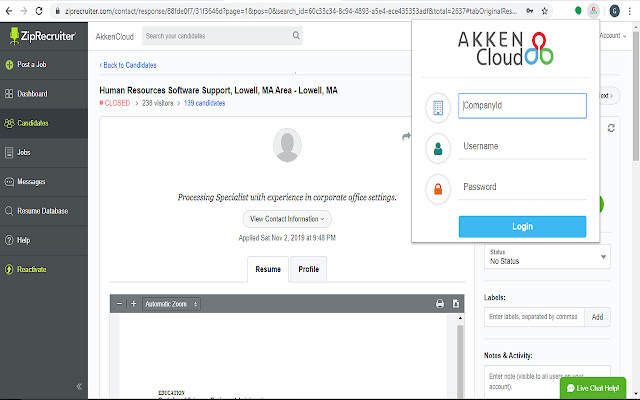Click the CompanyId input field
Image resolution: width=640 pixels, height=400 pixels.
point(522,106)
